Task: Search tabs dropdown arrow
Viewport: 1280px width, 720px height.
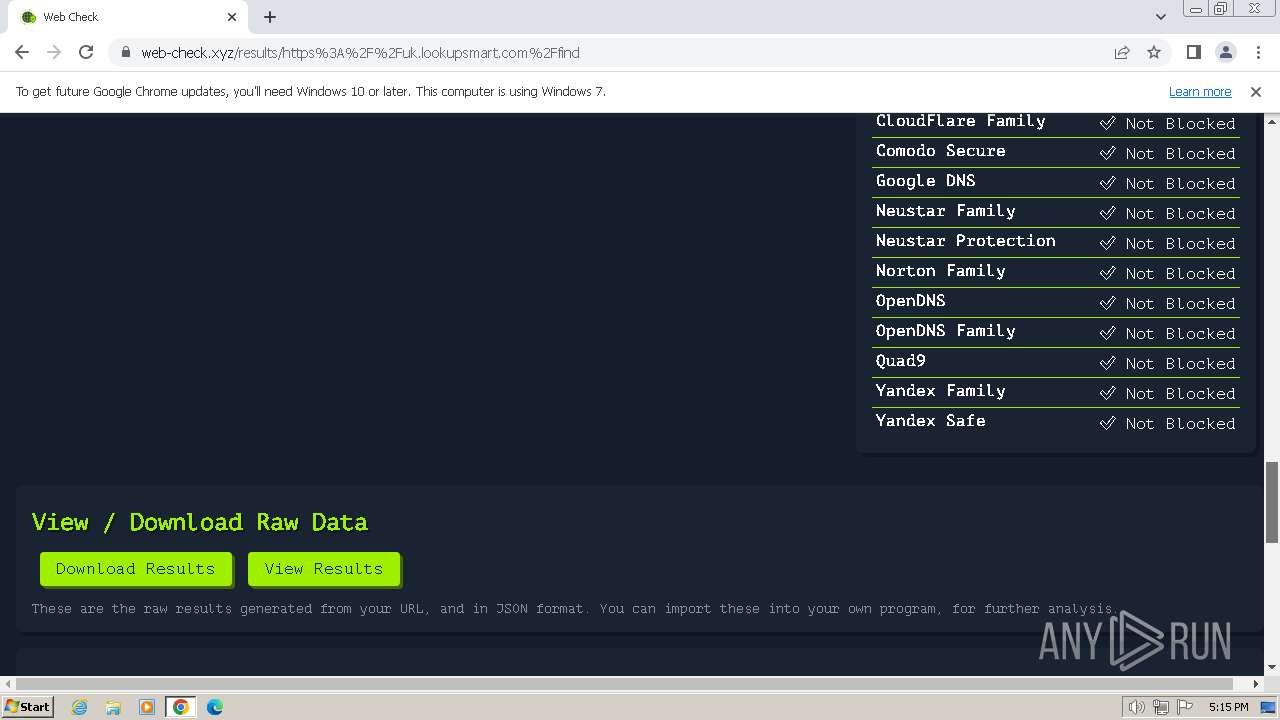Action: [1160, 17]
